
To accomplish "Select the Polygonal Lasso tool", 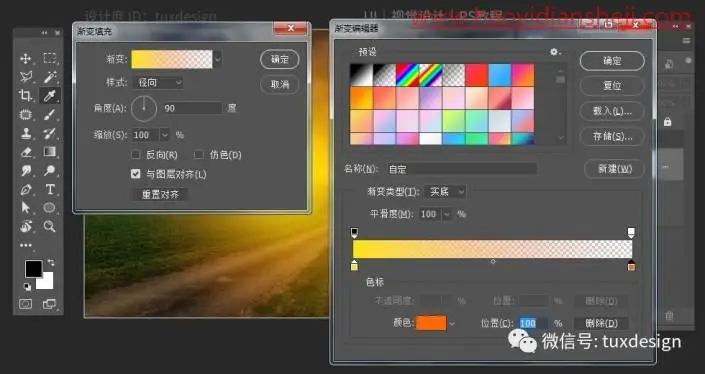I will (26, 77).
